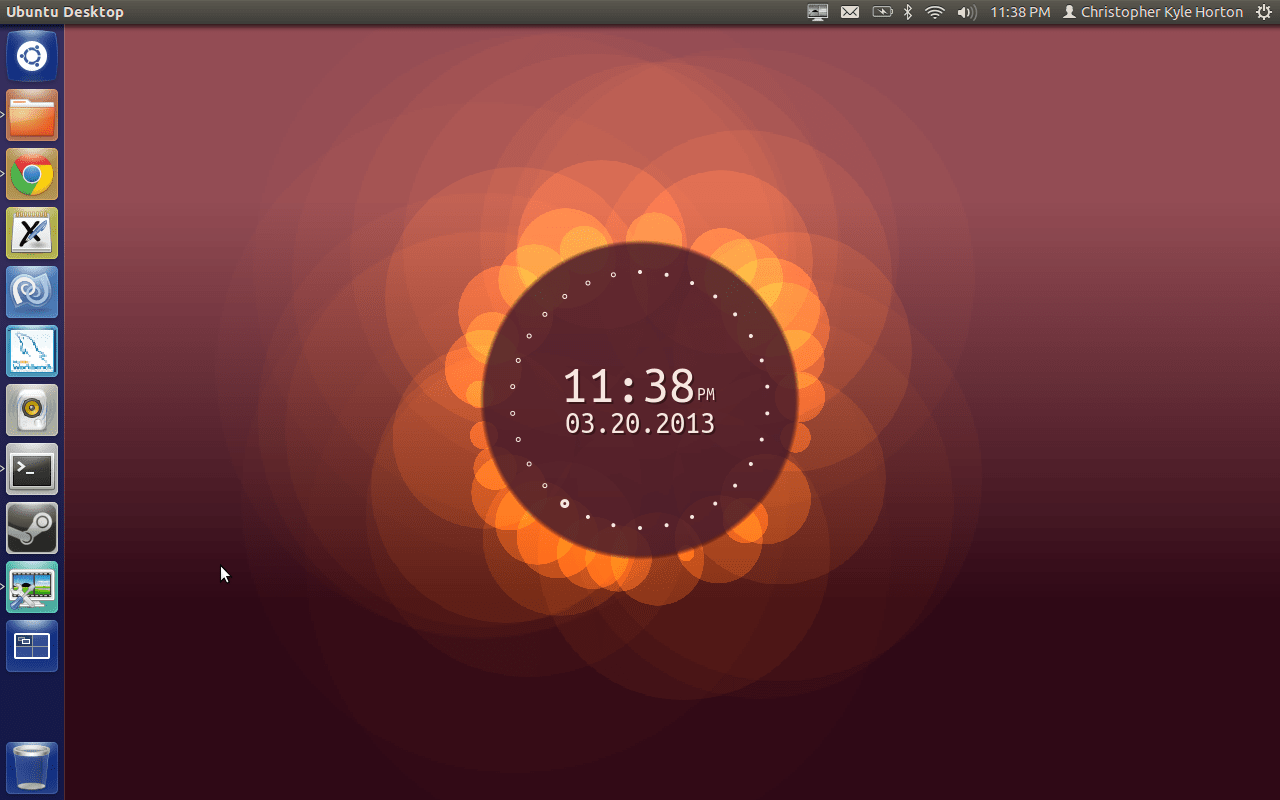The height and width of the screenshot is (800, 1280).
Task: Open the Ubuntu Dash from the launcher
Action: click(x=31, y=56)
